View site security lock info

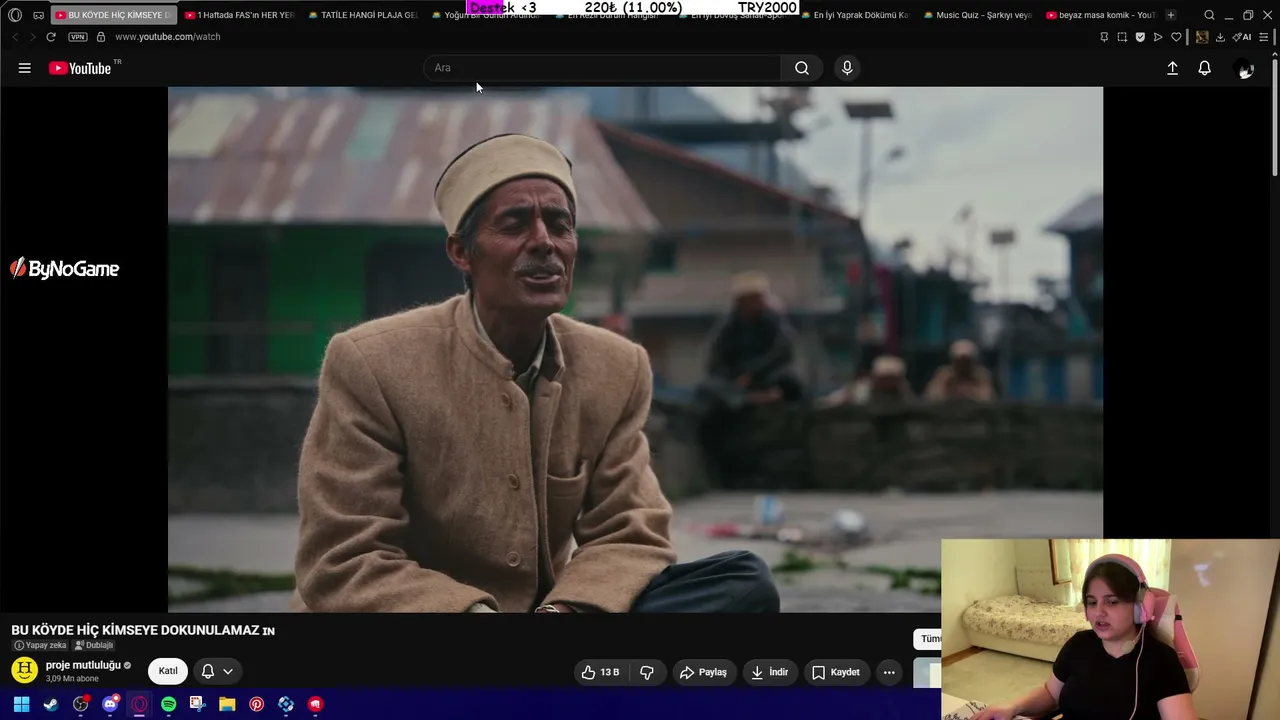[x=101, y=37]
